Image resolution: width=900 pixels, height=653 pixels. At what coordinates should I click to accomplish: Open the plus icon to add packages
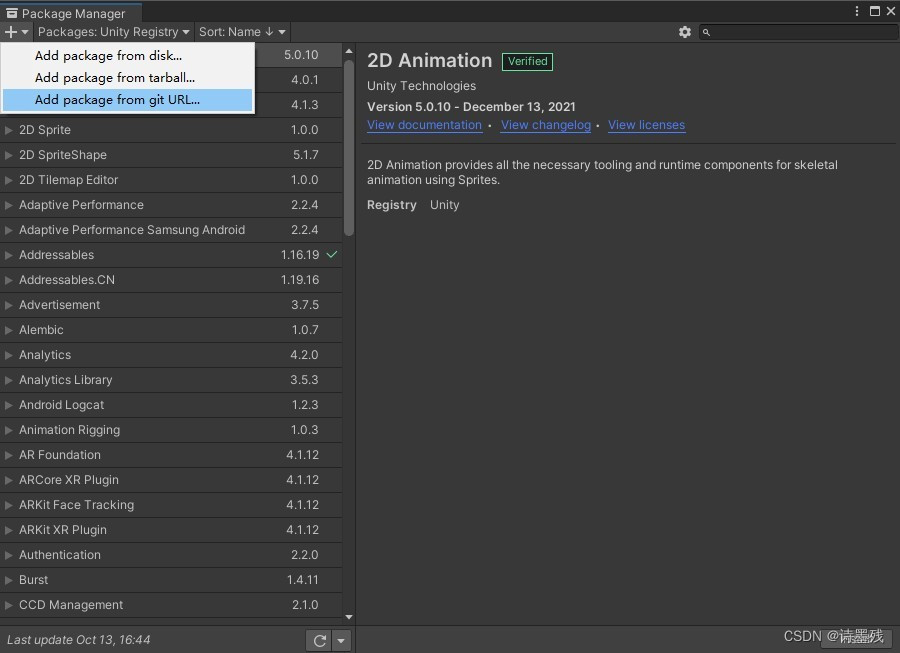[x=10, y=31]
